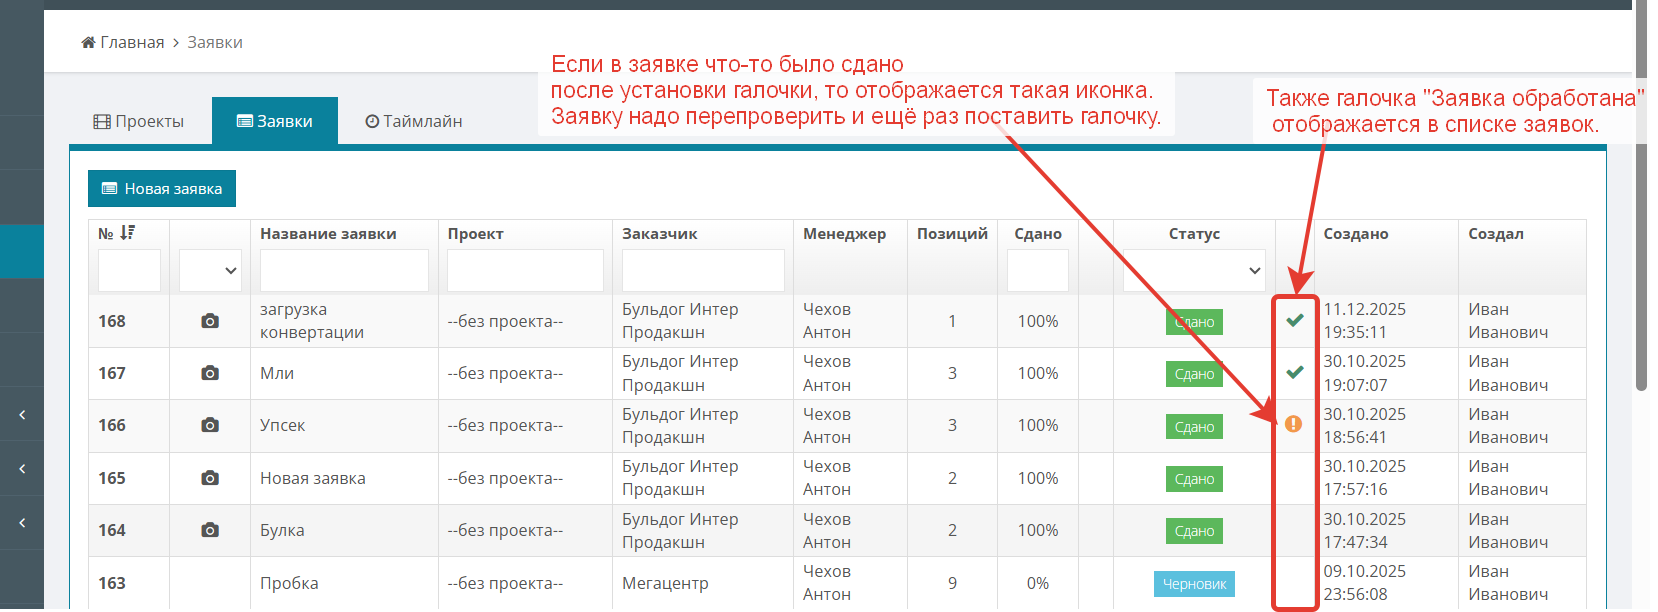Click home icon in breadcrumb
1658x612 pixels.
point(88,42)
